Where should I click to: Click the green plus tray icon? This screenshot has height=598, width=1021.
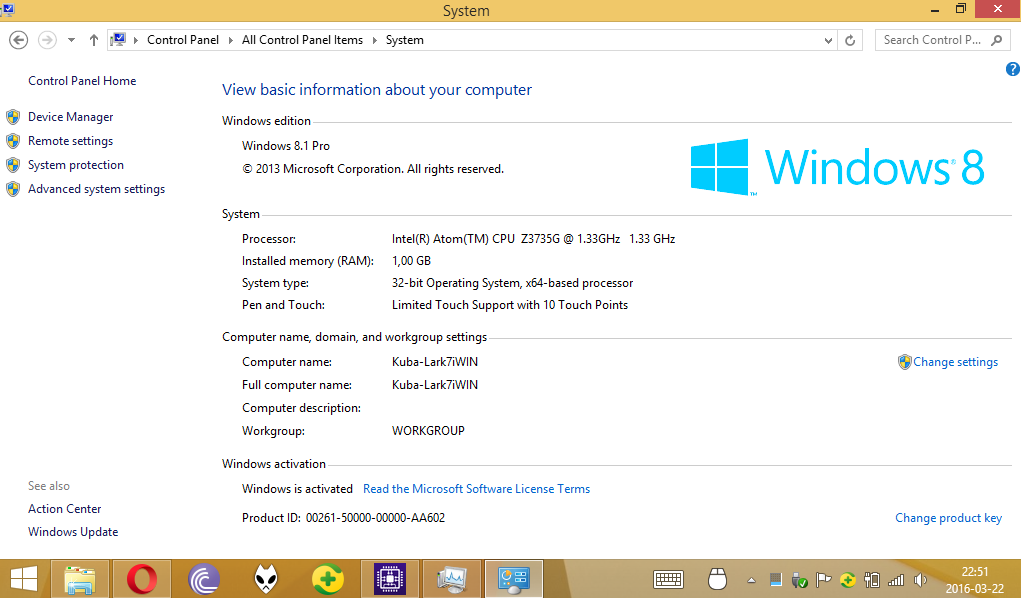tap(848, 579)
